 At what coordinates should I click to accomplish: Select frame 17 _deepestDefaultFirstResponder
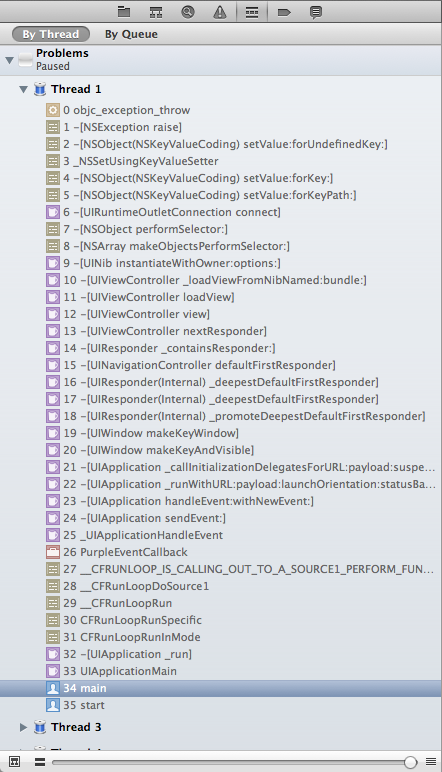[221, 399]
